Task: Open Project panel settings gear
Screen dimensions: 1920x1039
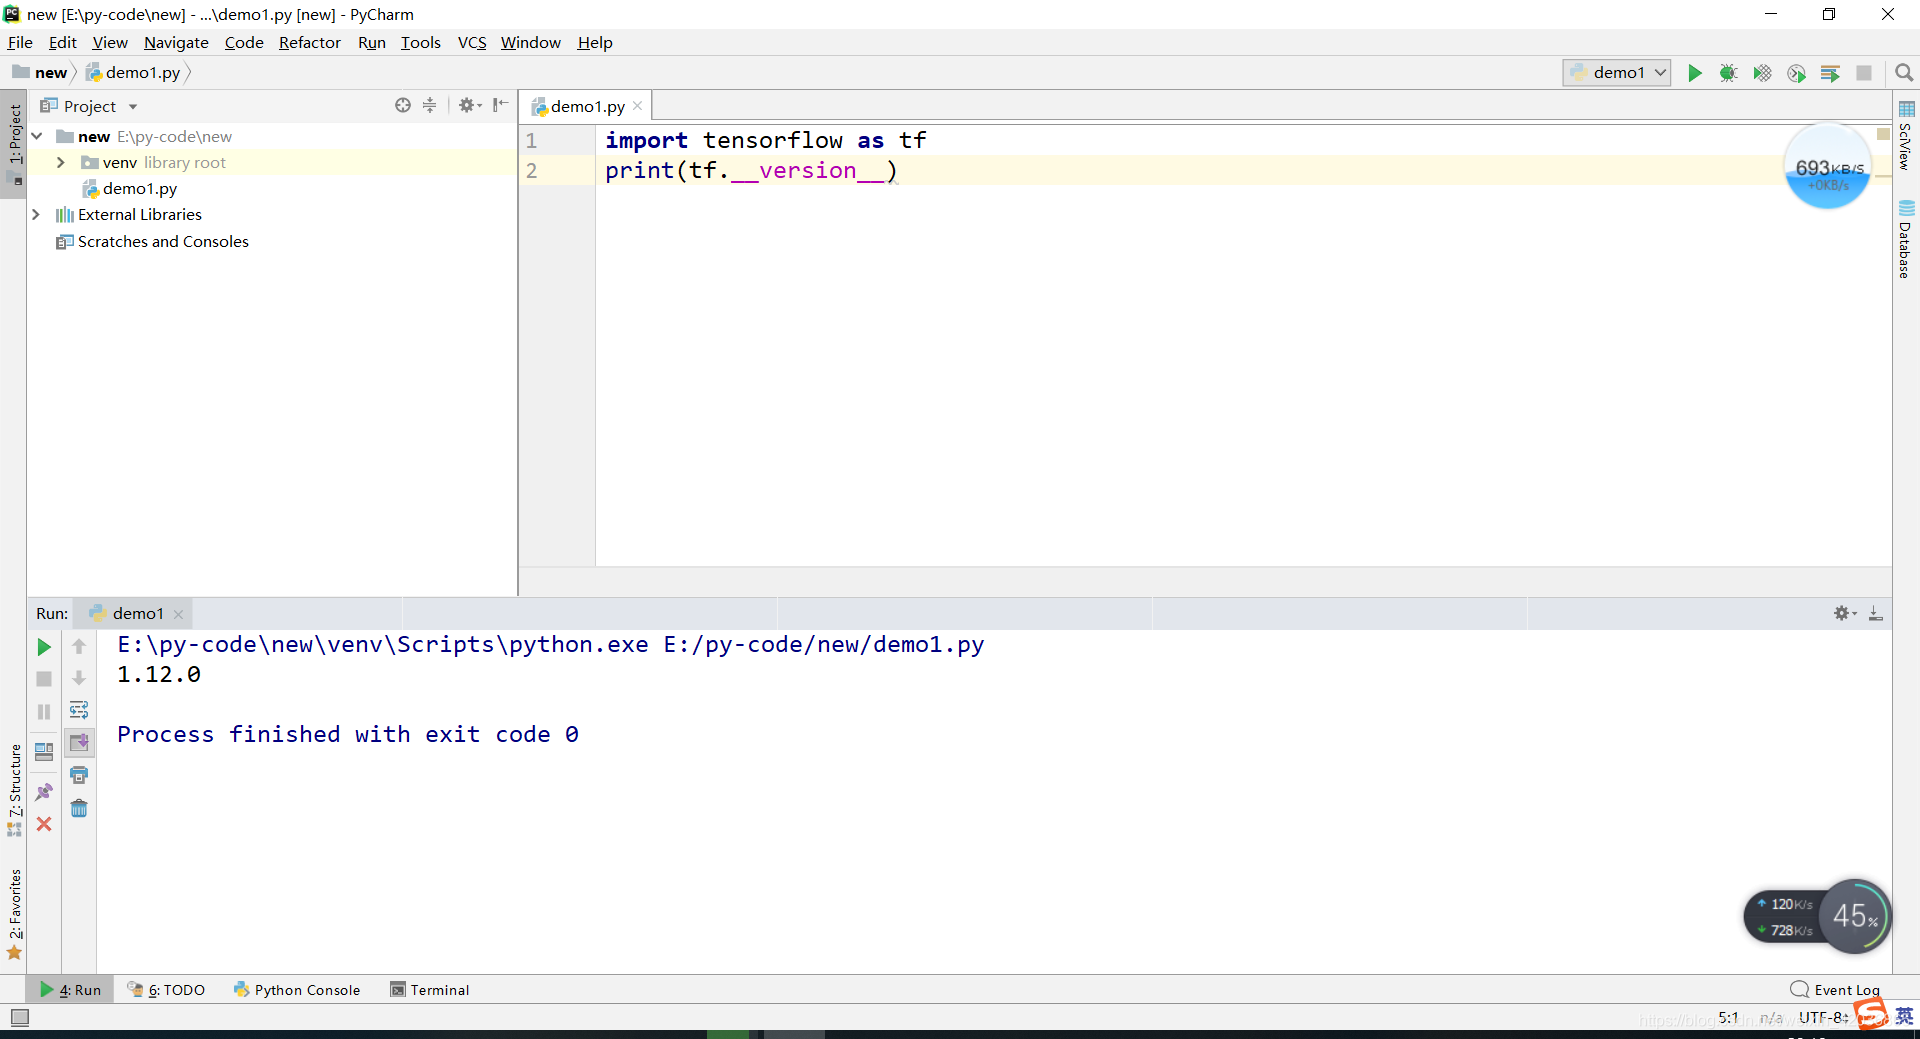Action: [469, 105]
